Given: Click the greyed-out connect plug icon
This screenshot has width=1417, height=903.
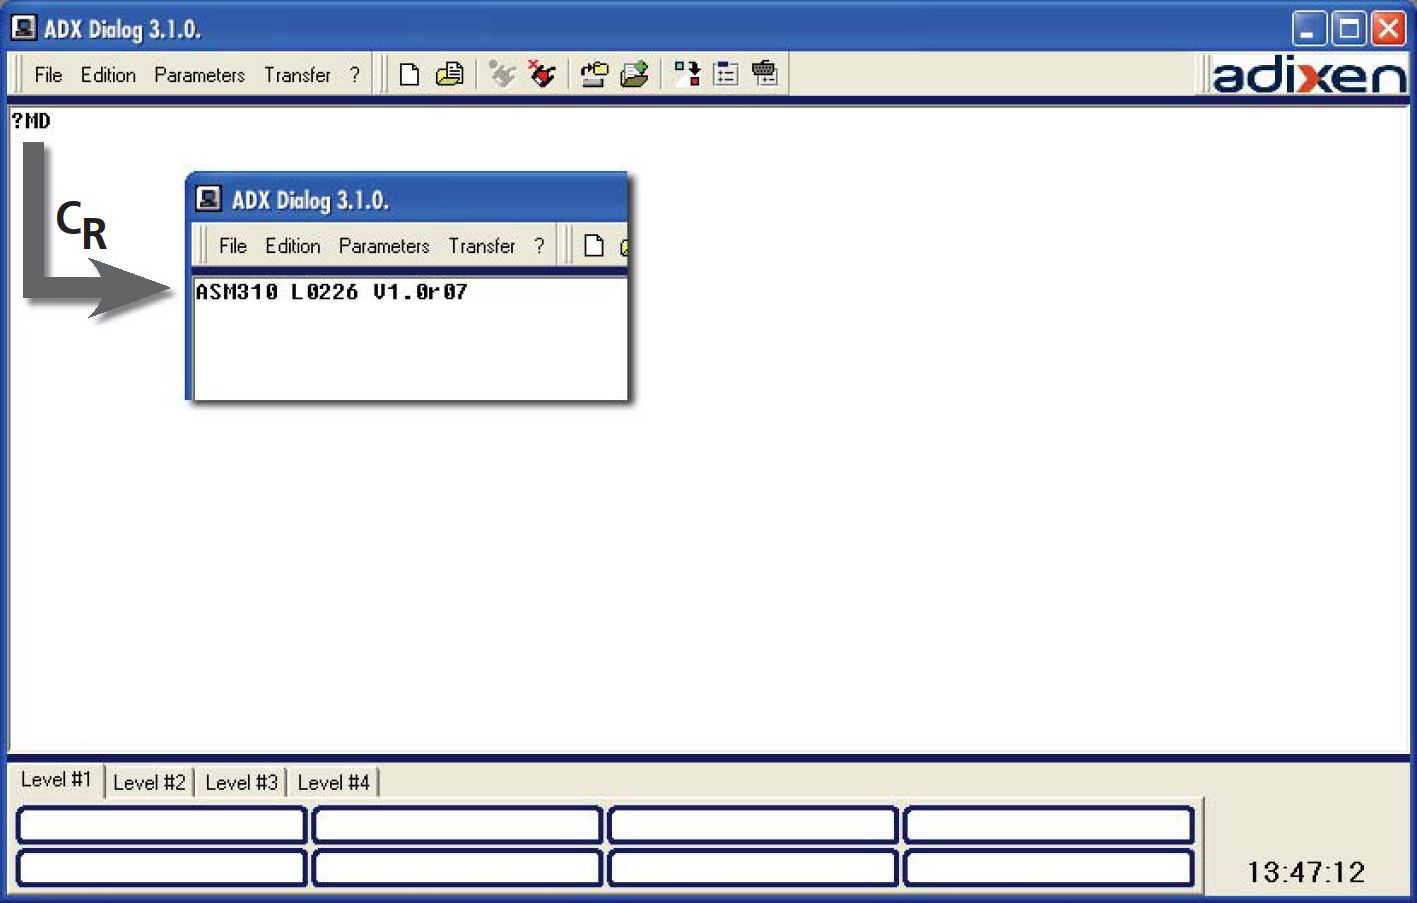Looking at the screenshot, I should point(502,74).
